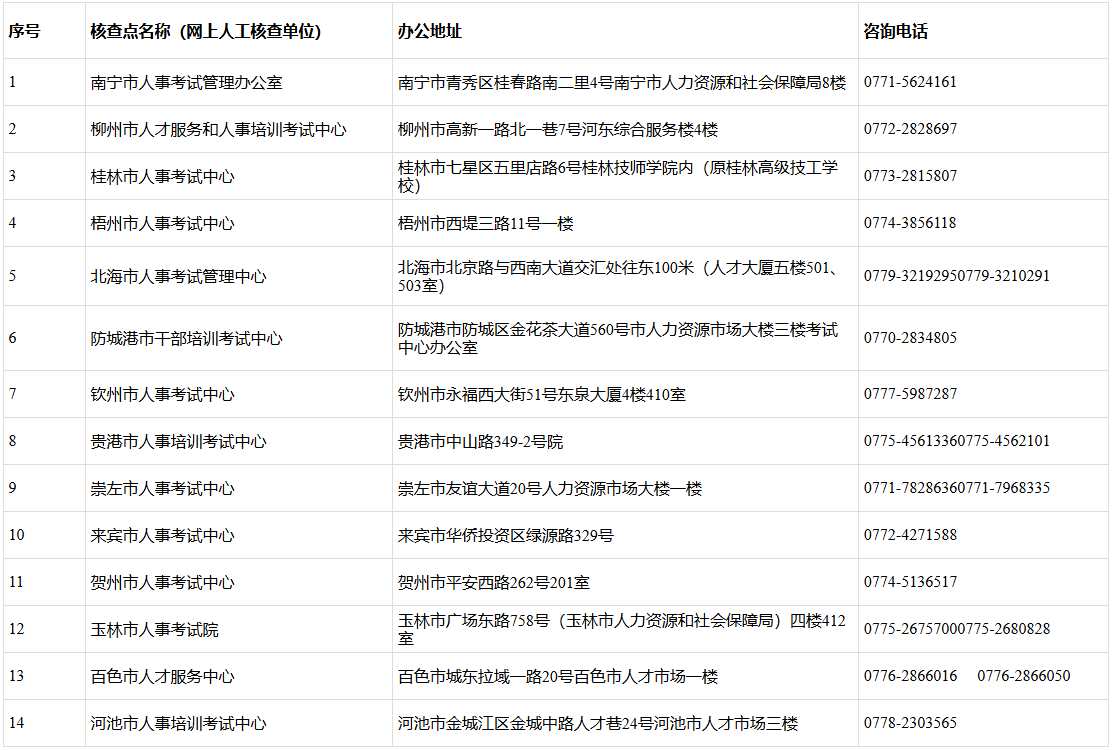Click the Liuzhou address 柳州市高新一路北一巷7号
Image resolution: width=1113 pixels, height=750 pixels.
pos(490,129)
